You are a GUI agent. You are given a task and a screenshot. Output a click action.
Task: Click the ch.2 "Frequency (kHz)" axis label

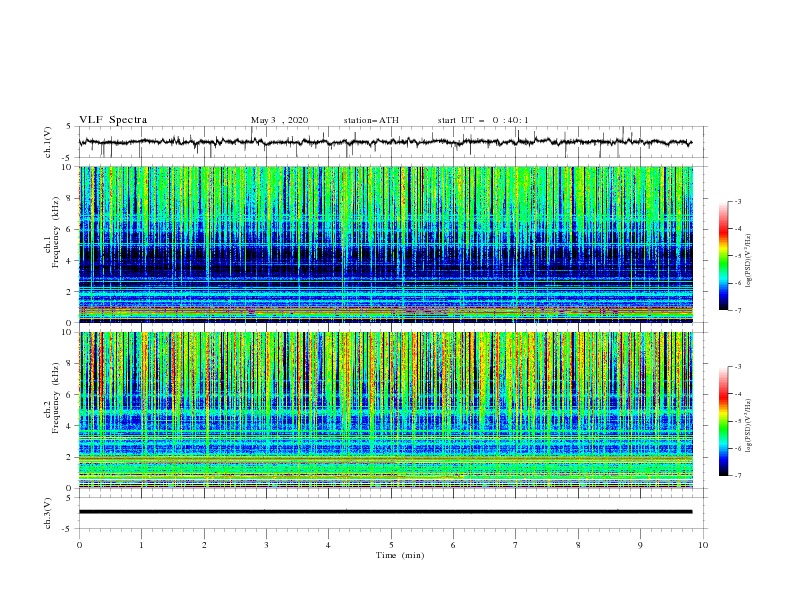(56, 397)
